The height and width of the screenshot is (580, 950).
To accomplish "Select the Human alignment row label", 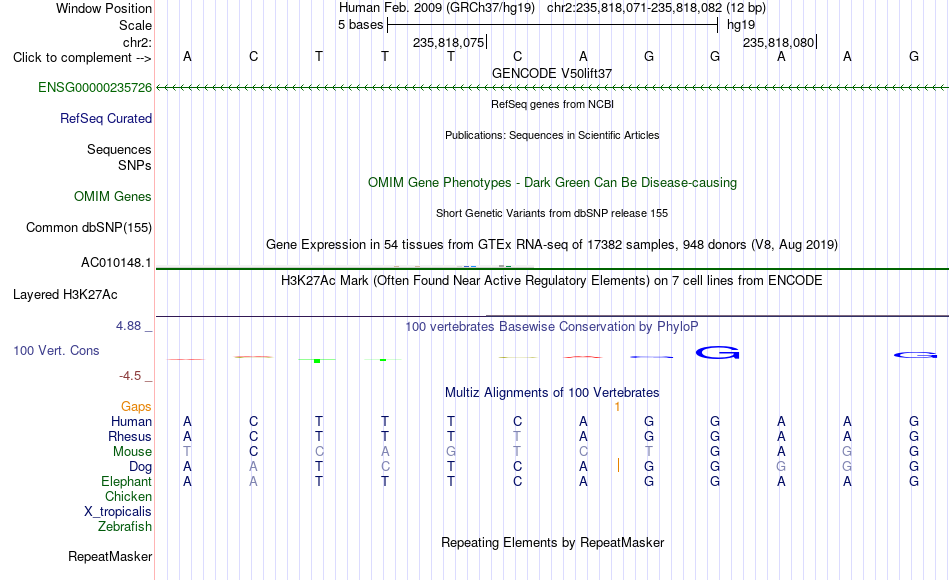I will 131,421.
